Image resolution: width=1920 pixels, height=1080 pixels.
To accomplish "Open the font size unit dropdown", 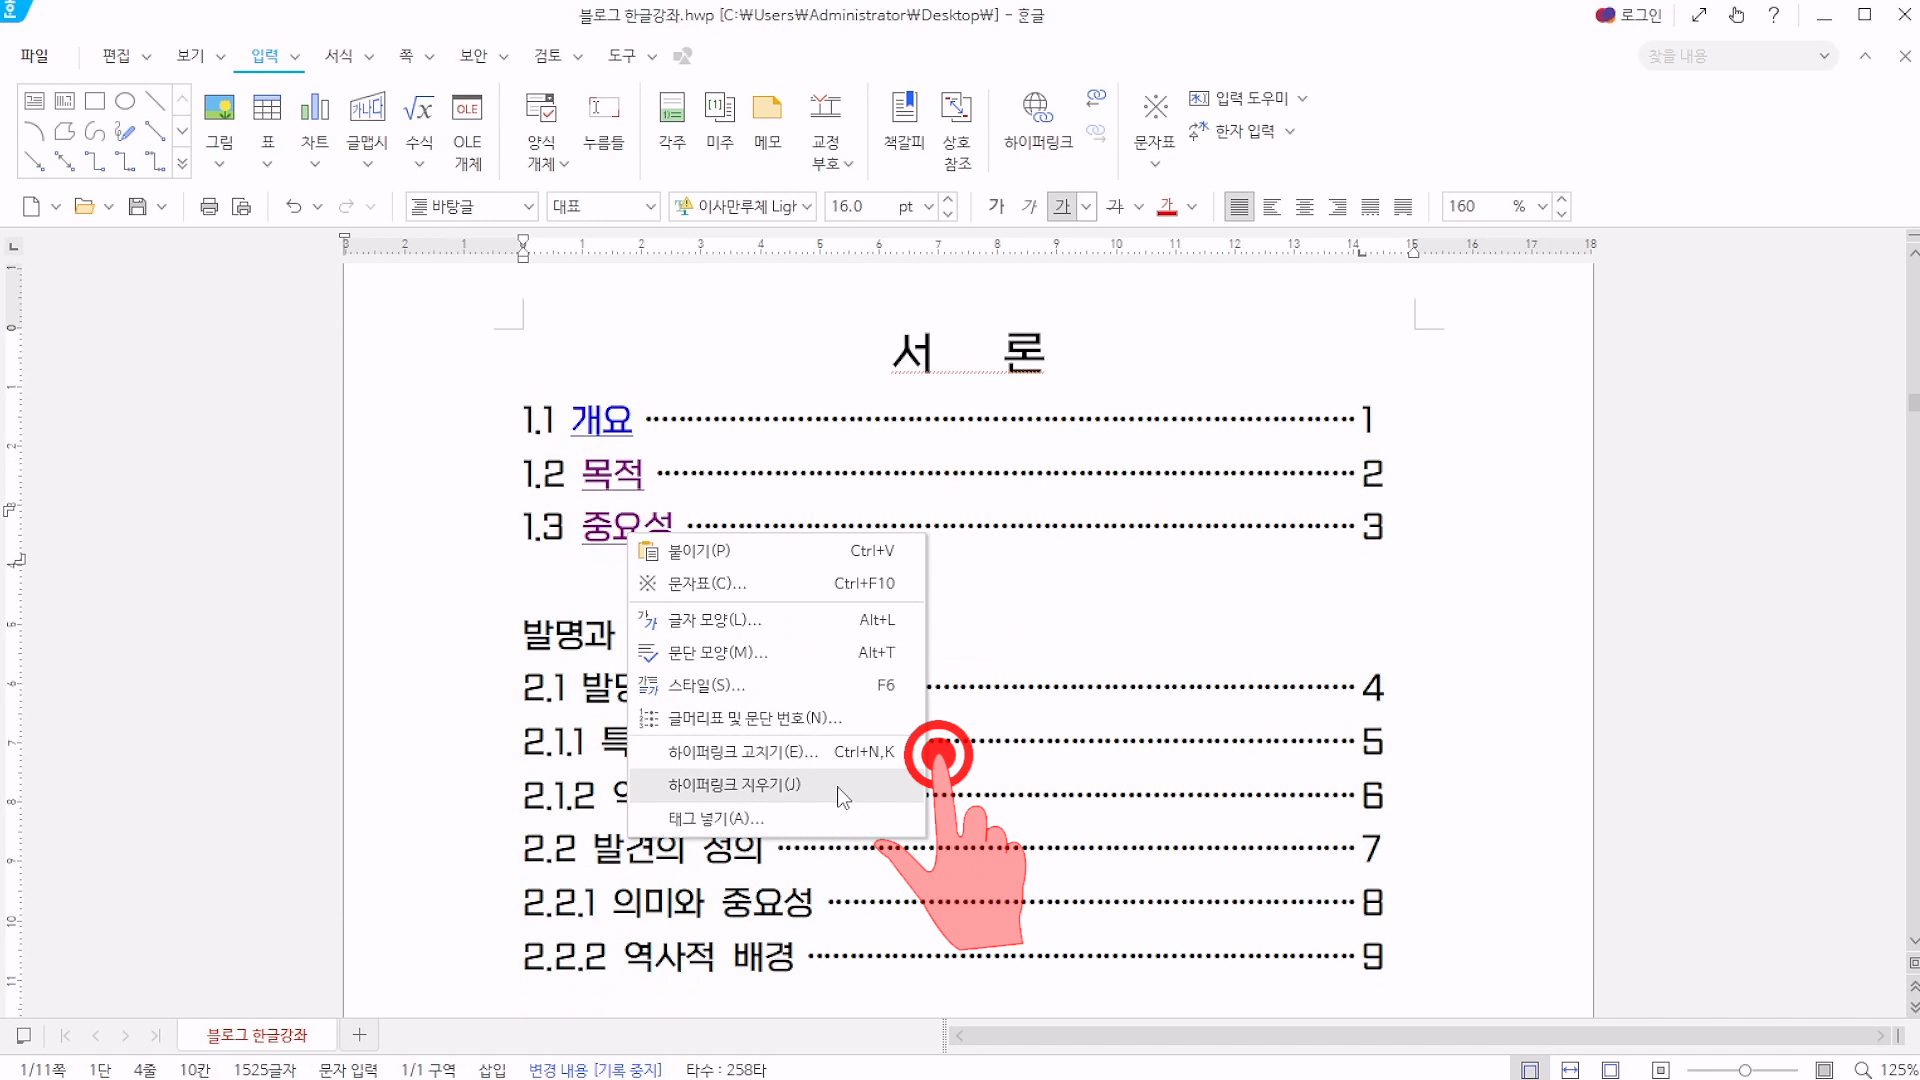I will click(x=928, y=206).
